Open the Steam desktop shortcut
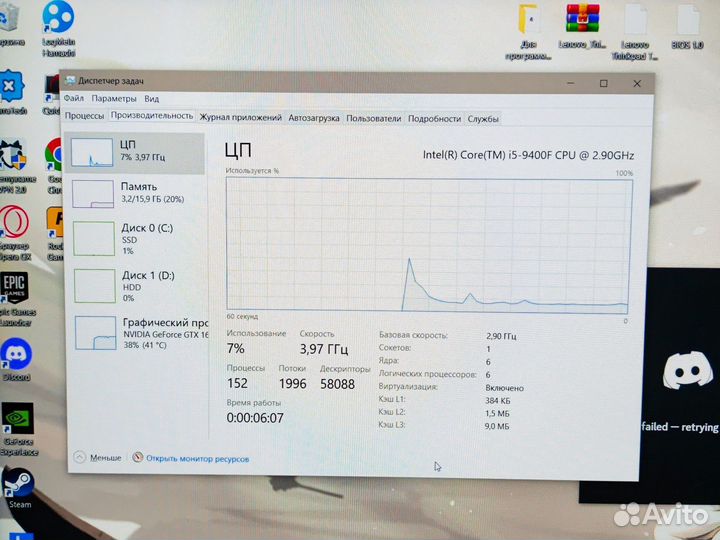The width and height of the screenshot is (720, 540). pyautogui.click(x=18, y=487)
